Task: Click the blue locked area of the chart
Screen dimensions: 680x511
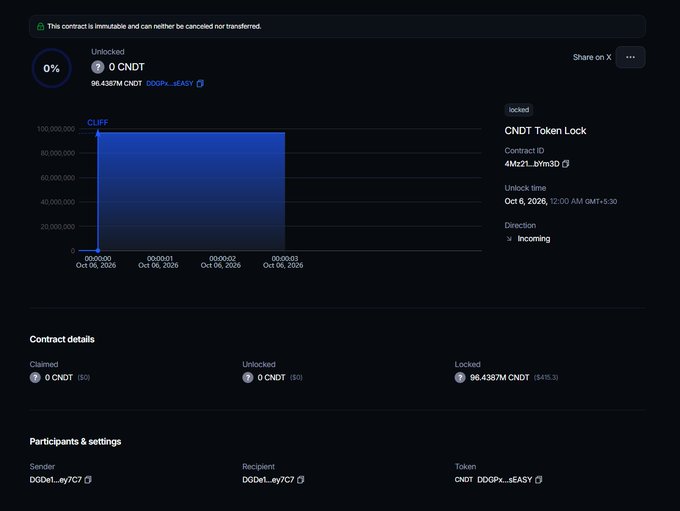Action: pos(191,191)
